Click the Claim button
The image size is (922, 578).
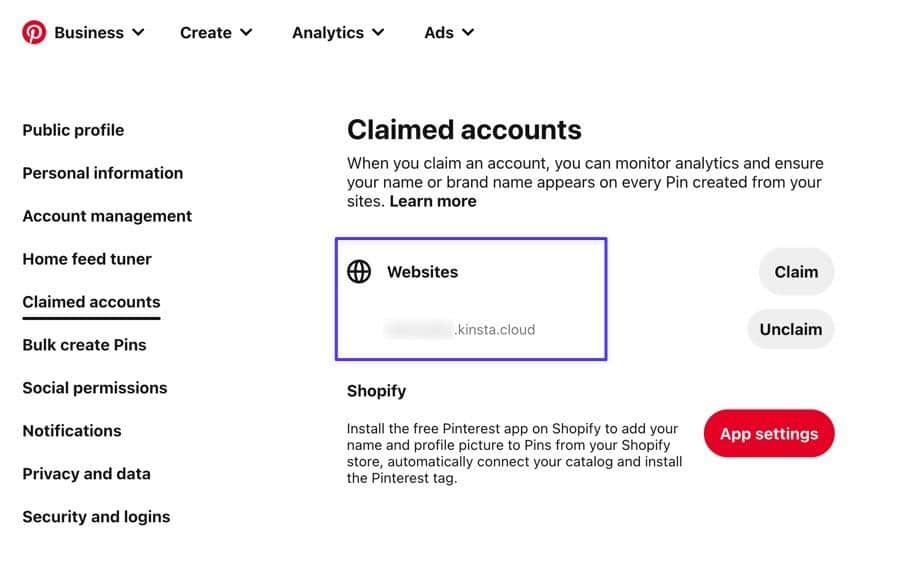[796, 271]
